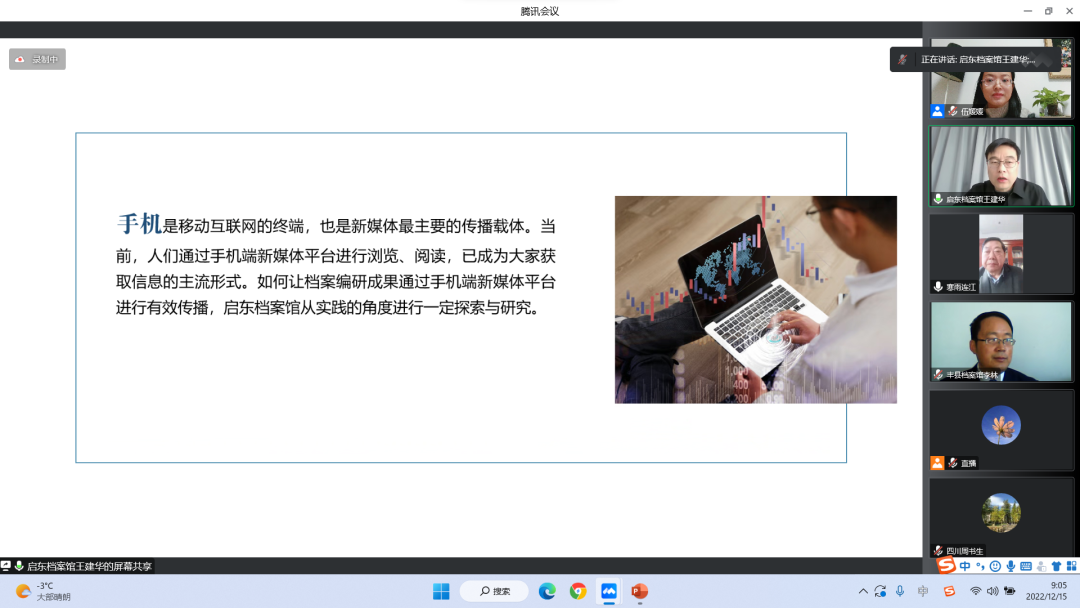
Task: Open volume speaker tray icon
Action: pyautogui.click(x=993, y=591)
